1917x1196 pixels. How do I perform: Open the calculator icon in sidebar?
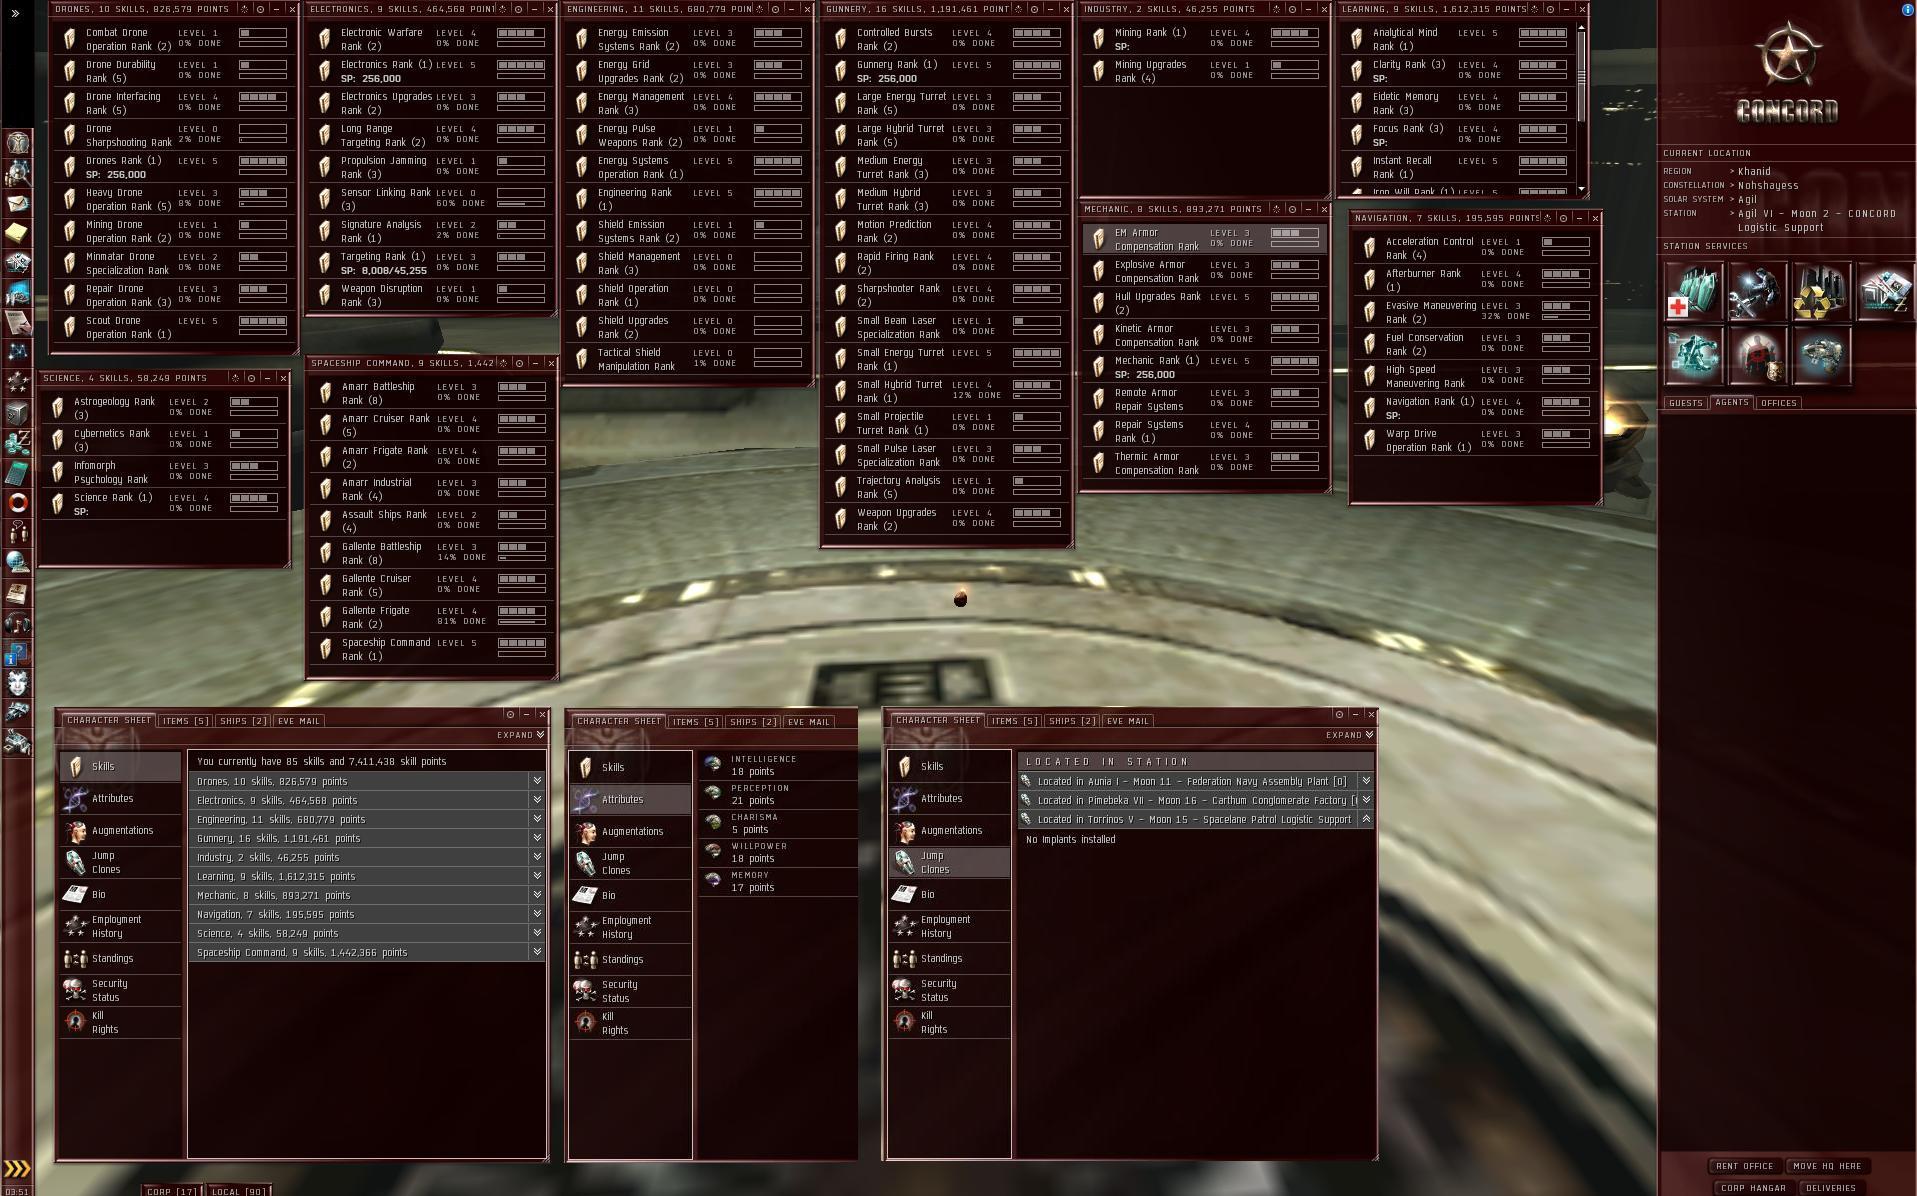[x=18, y=472]
